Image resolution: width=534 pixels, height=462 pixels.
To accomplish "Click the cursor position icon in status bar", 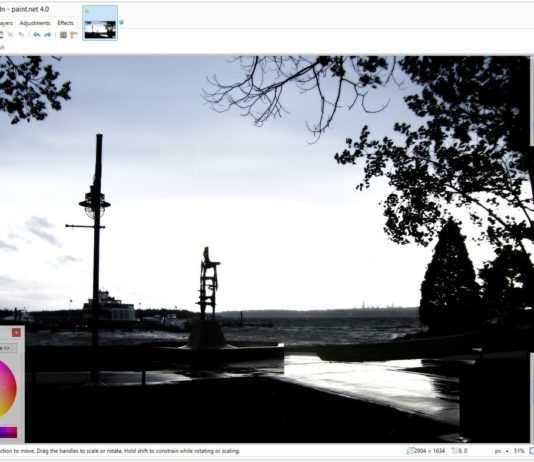I will (x=454, y=451).
